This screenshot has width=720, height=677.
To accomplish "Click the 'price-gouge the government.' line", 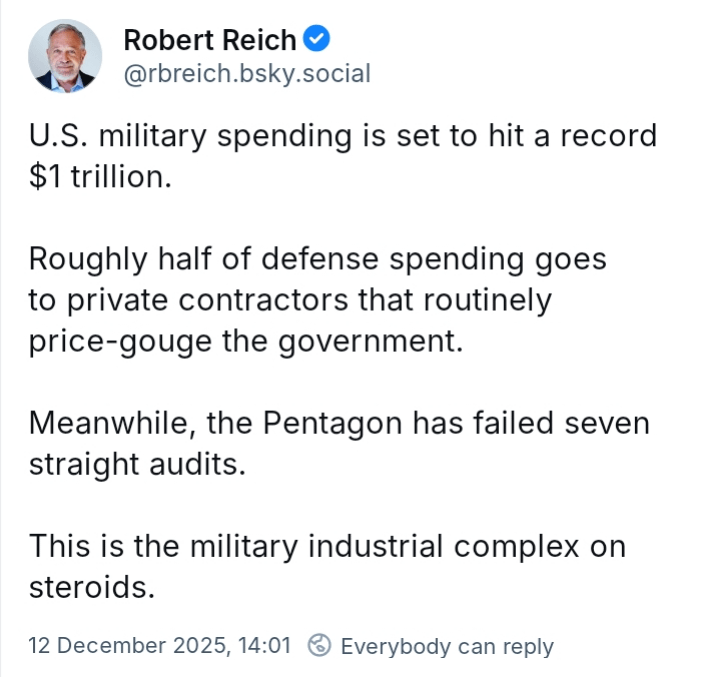I will coord(247,341).
